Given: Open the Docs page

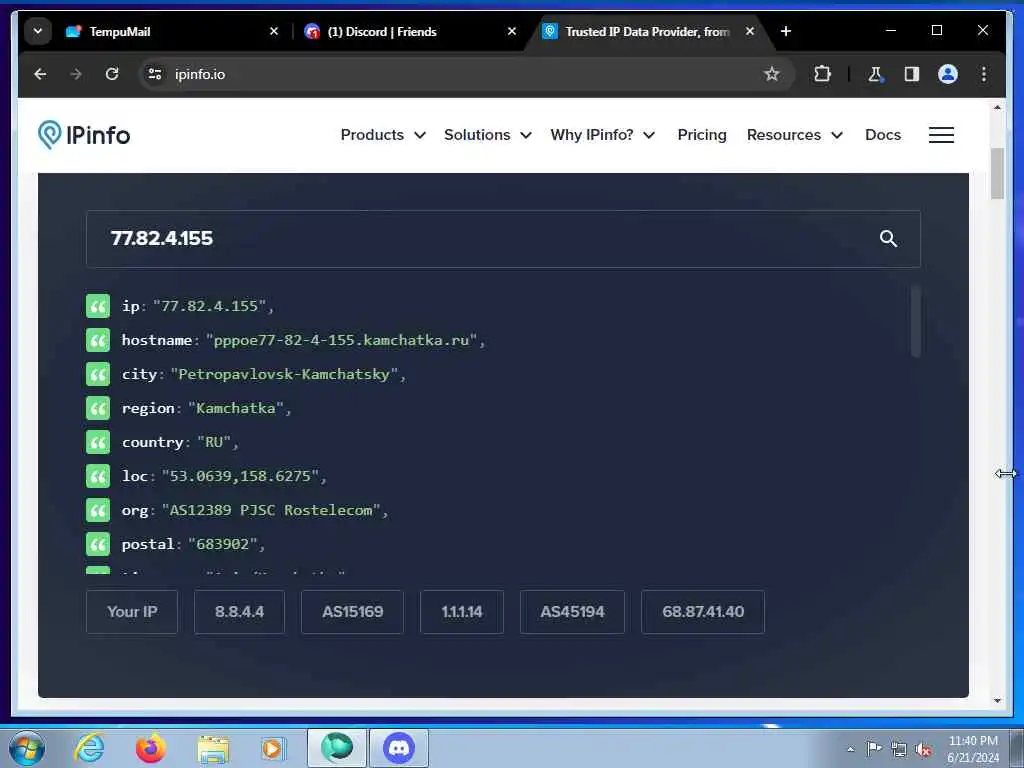Looking at the screenshot, I should (882, 135).
